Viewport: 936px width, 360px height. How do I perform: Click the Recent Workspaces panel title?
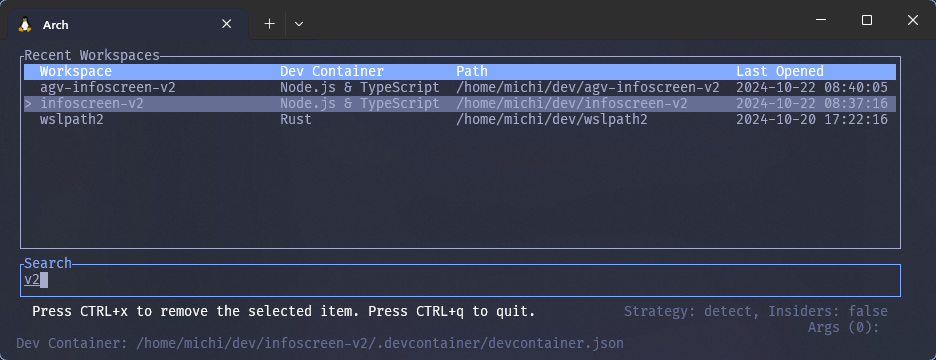click(92, 56)
